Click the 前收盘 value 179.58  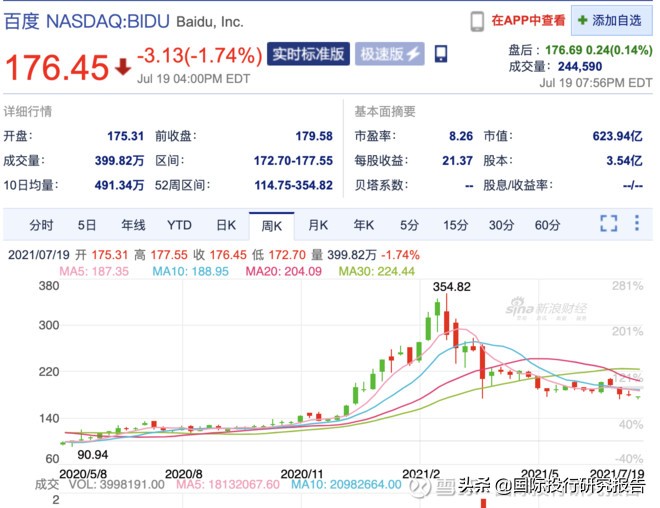pos(314,136)
